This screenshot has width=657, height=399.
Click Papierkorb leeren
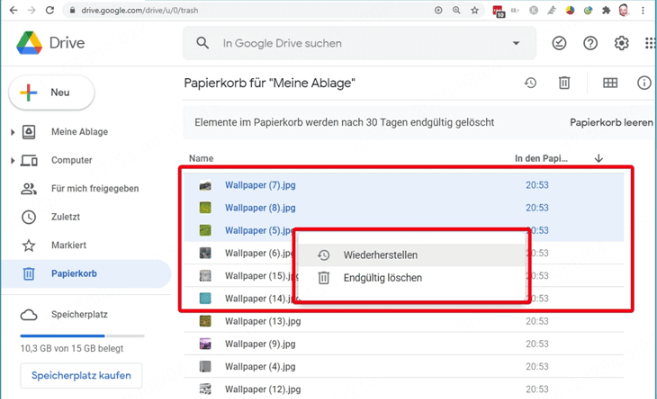(x=611, y=122)
